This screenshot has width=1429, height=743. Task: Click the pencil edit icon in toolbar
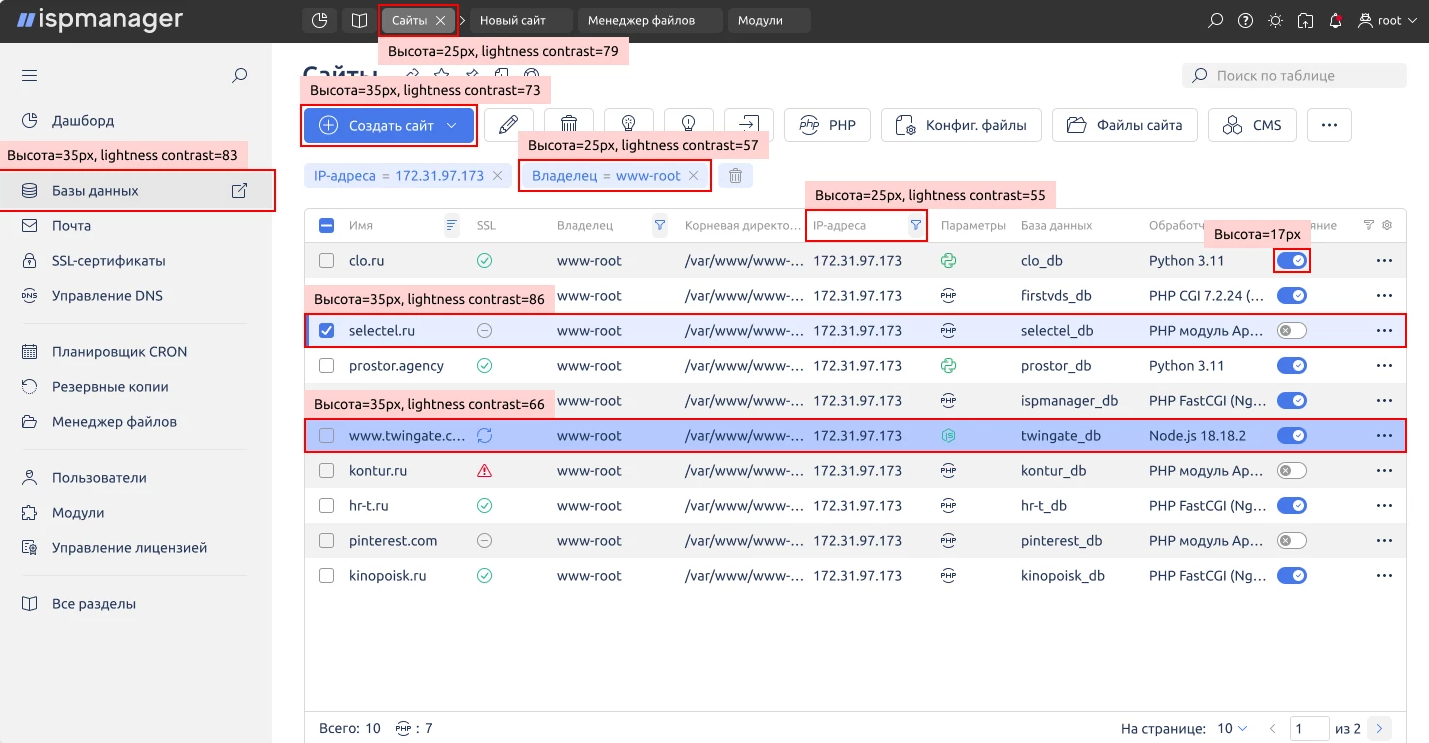click(508, 125)
